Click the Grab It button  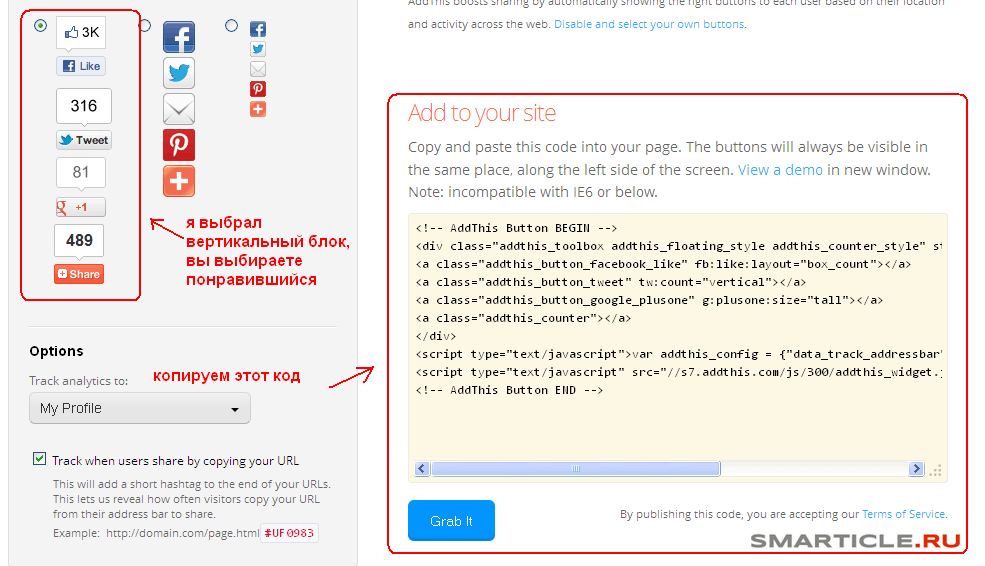[x=451, y=521]
